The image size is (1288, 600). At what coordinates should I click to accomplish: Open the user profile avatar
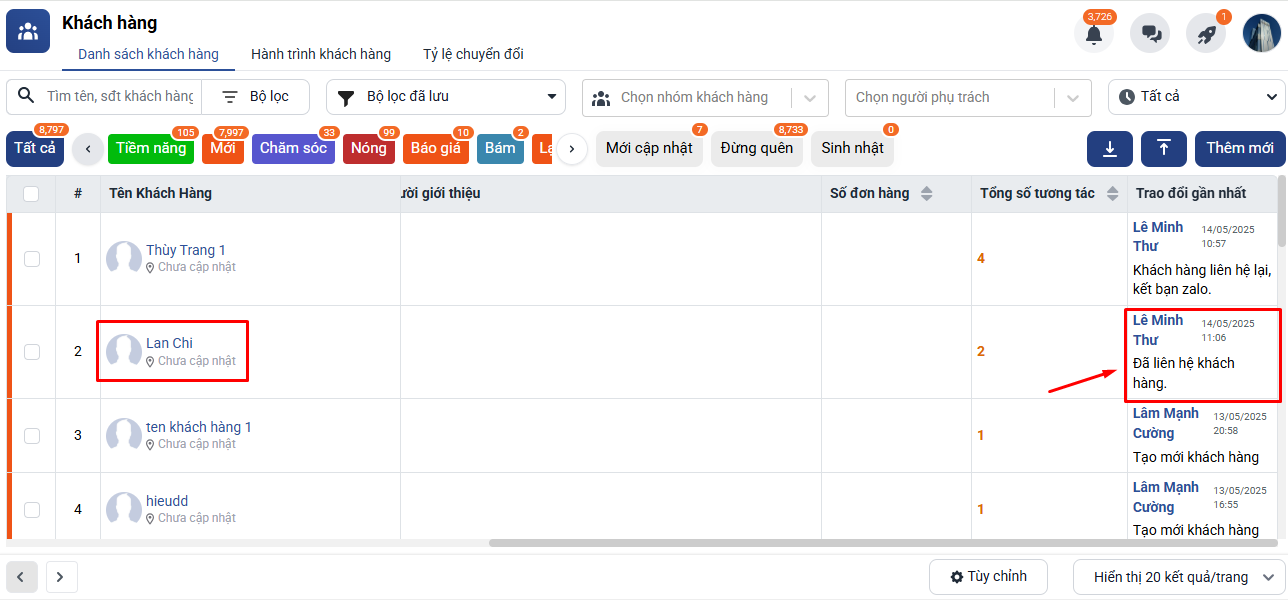pyautogui.click(x=1262, y=34)
